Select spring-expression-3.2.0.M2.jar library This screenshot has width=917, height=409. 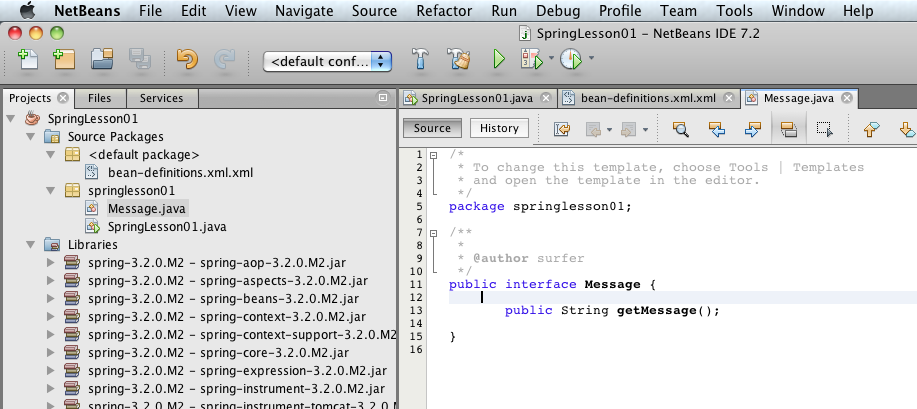(237, 371)
